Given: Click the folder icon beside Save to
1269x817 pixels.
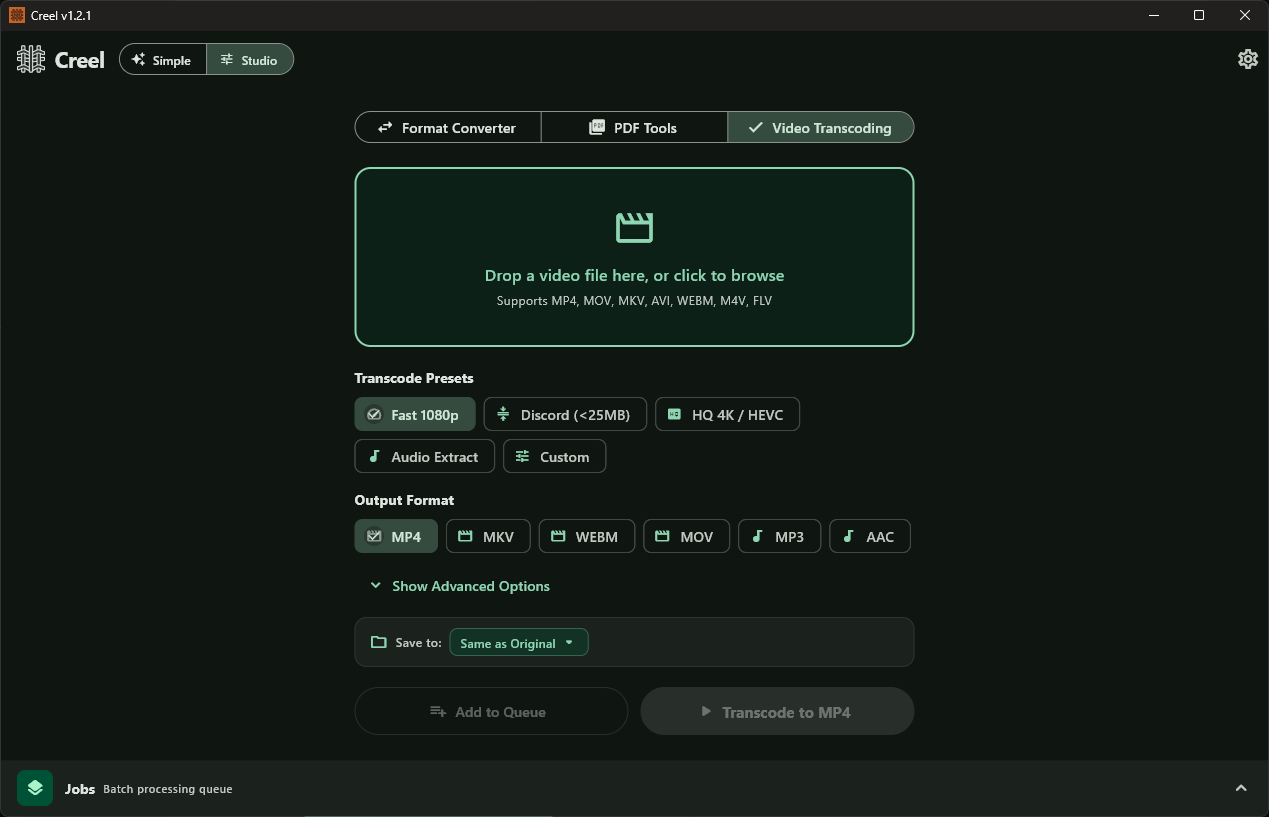Looking at the screenshot, I should [378, 642].
